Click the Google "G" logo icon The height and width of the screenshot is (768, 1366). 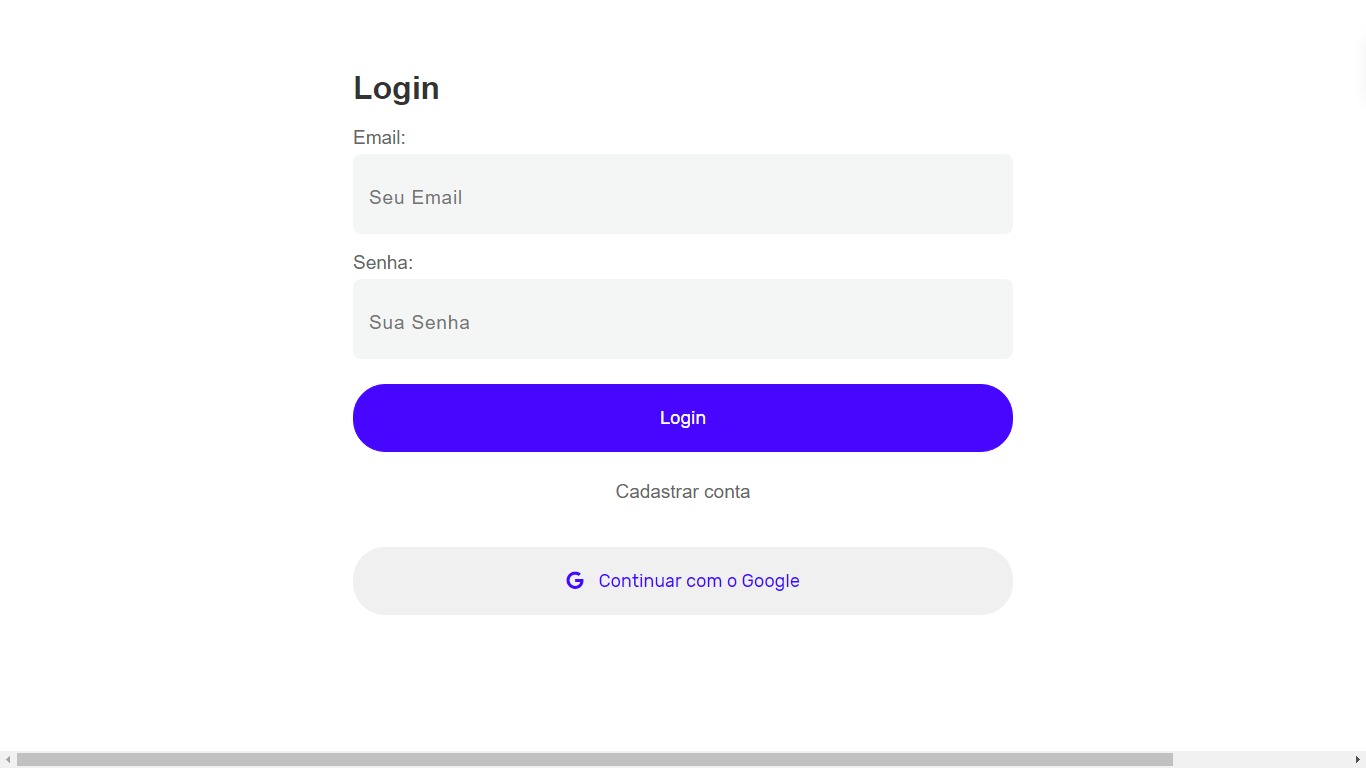click(575, 581)
